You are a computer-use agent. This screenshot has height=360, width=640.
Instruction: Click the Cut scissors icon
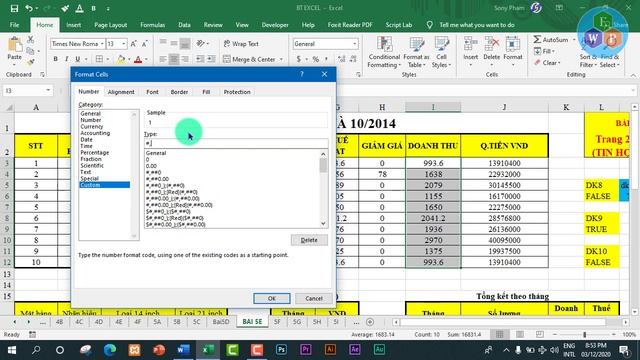click(x=31, y=40)
